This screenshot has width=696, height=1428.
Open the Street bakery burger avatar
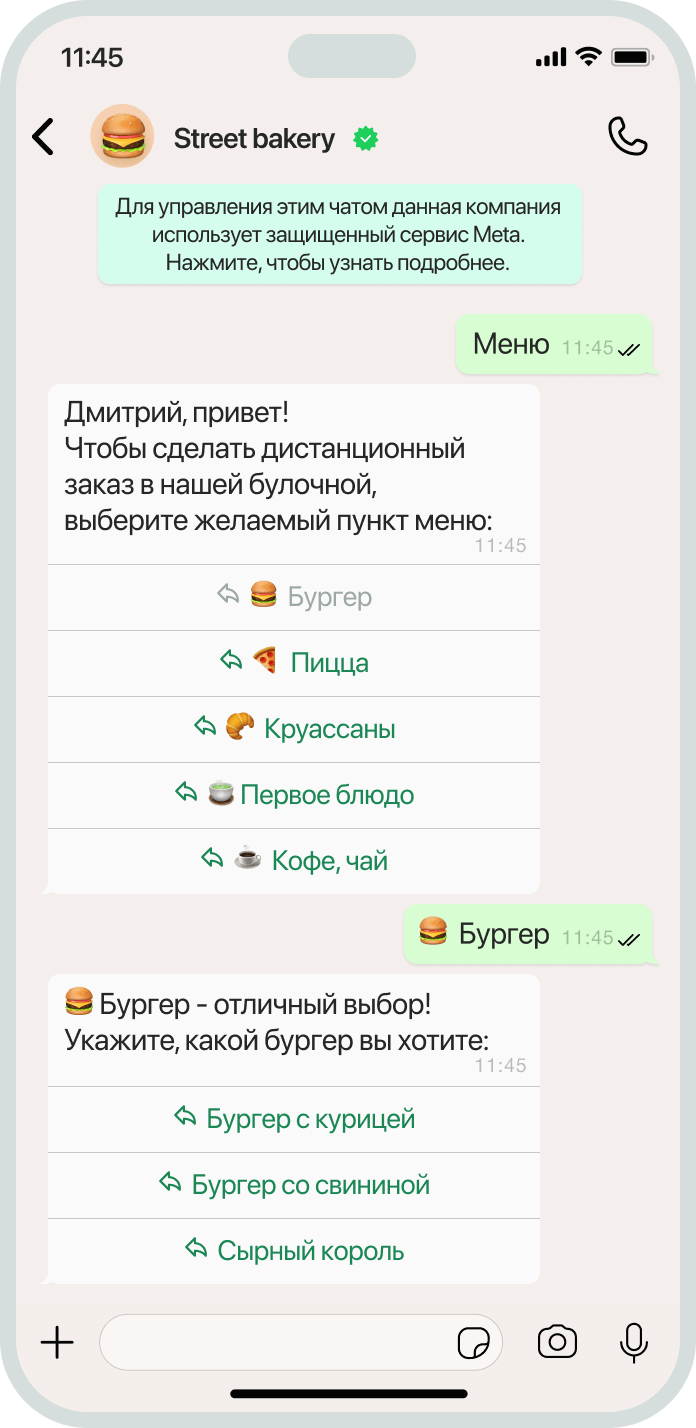pyautogui.click(x=123, y=136)
